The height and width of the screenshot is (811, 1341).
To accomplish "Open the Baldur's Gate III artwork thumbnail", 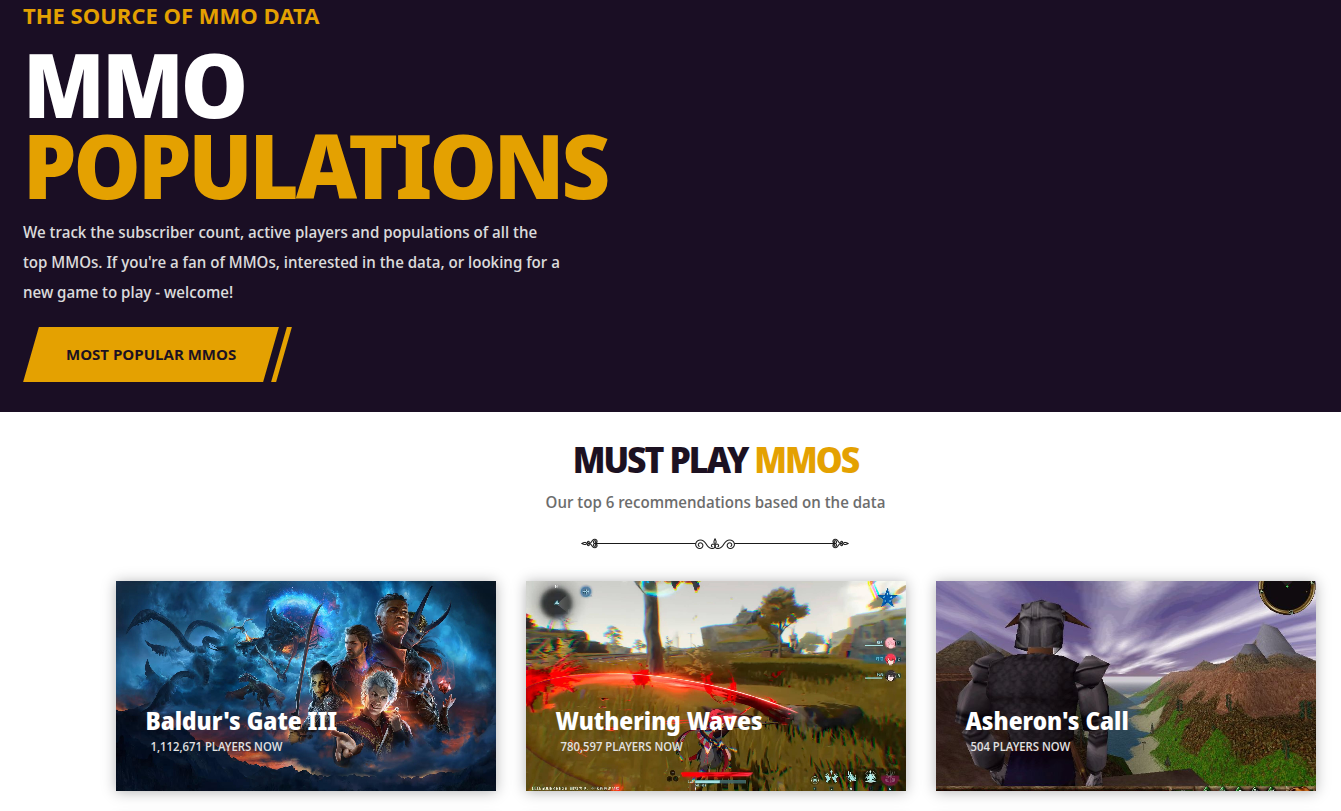I will tap(306, 686).
